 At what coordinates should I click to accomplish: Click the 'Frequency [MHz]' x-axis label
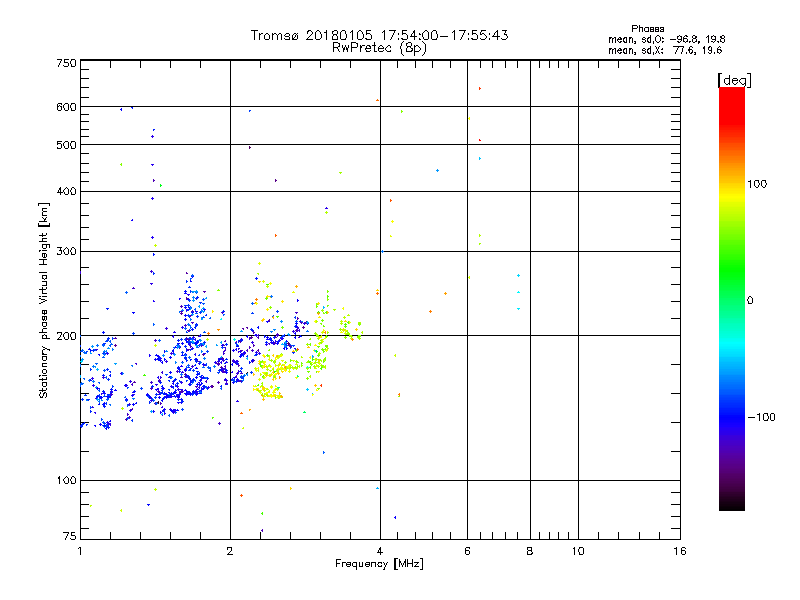pos(379,564)
